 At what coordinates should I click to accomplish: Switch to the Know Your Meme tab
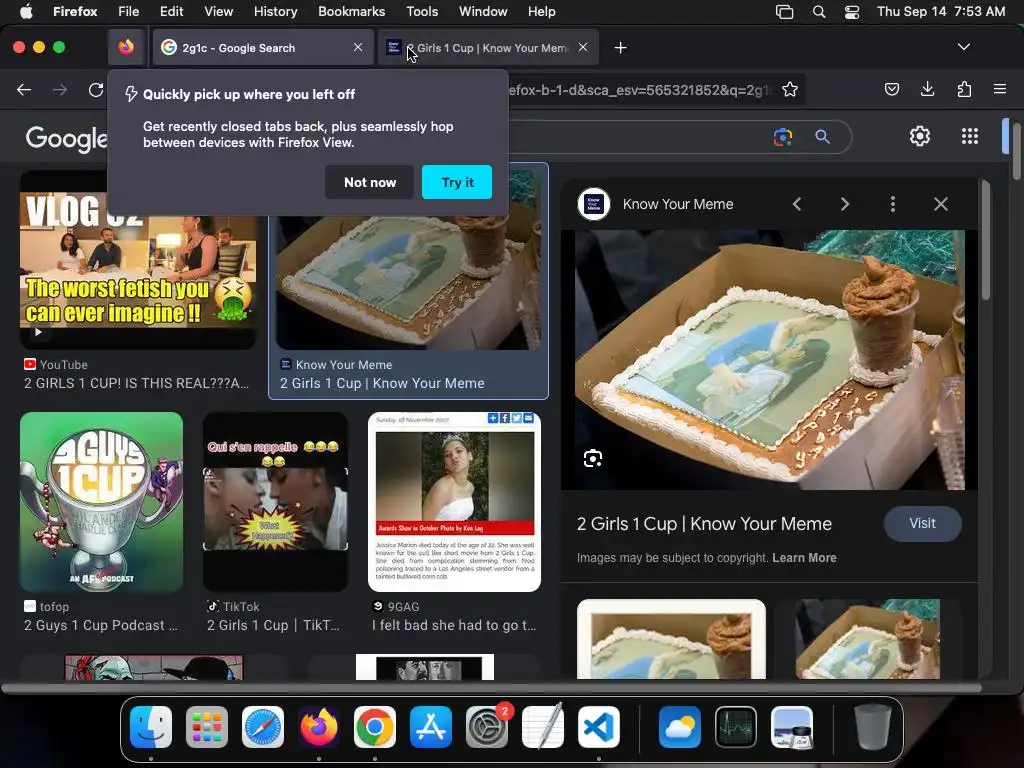tap(488, 48)
